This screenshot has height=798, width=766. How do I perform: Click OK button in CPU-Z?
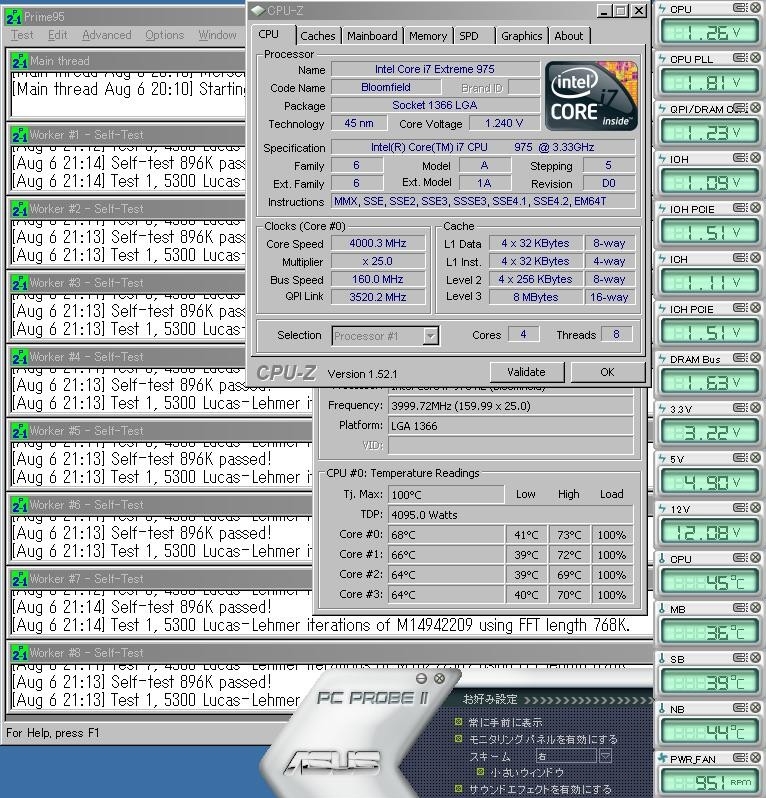tap(607, 372)
